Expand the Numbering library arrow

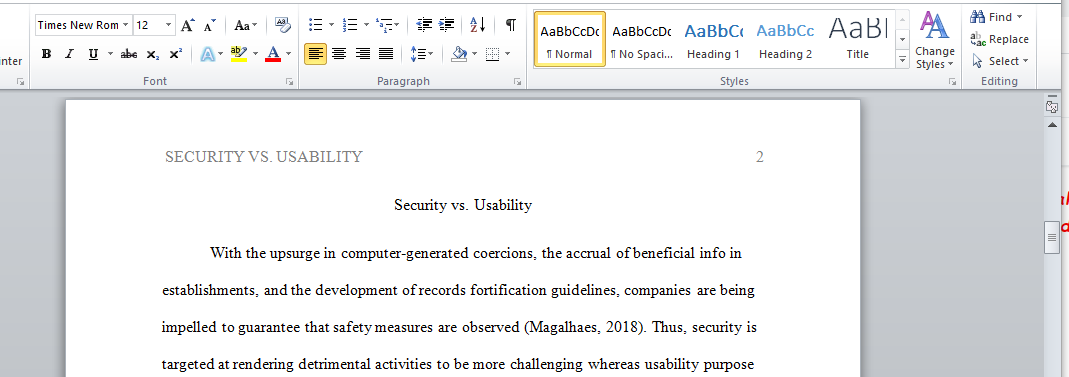(366, 25)
